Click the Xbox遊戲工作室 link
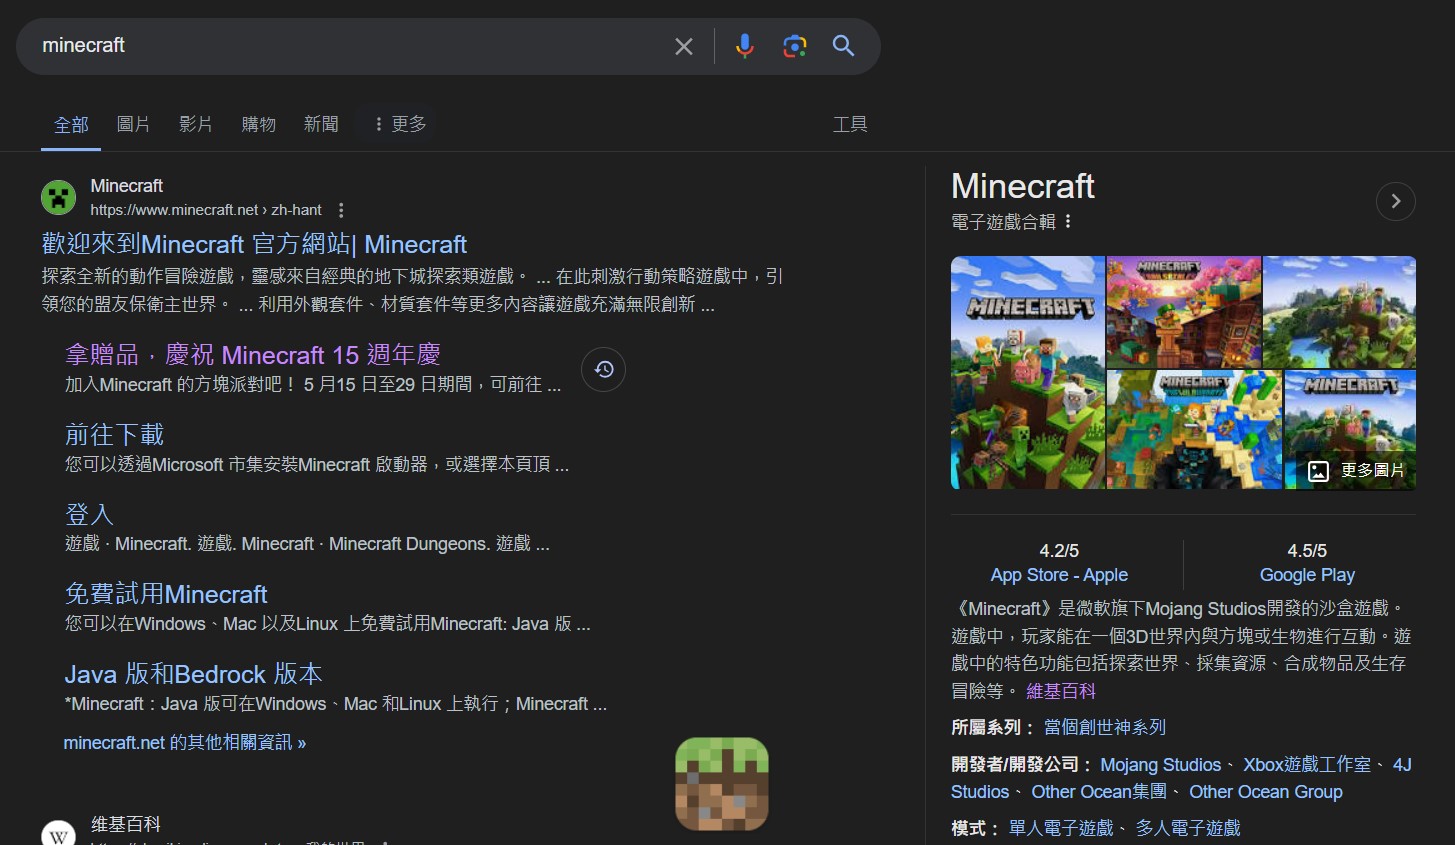The width and height of the screenshot is (1455, 845). click(1307, 764)
